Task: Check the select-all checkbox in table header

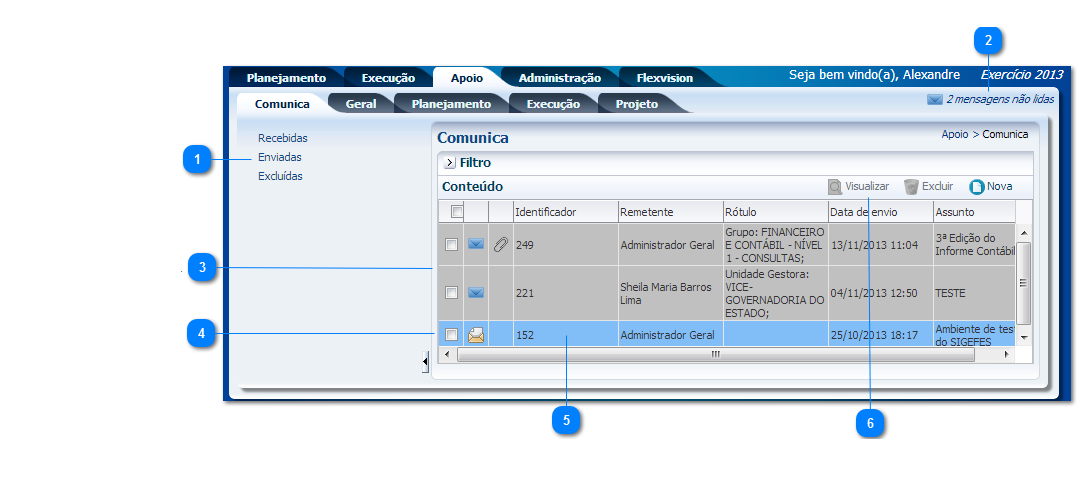Action: [x=457, y=212]
